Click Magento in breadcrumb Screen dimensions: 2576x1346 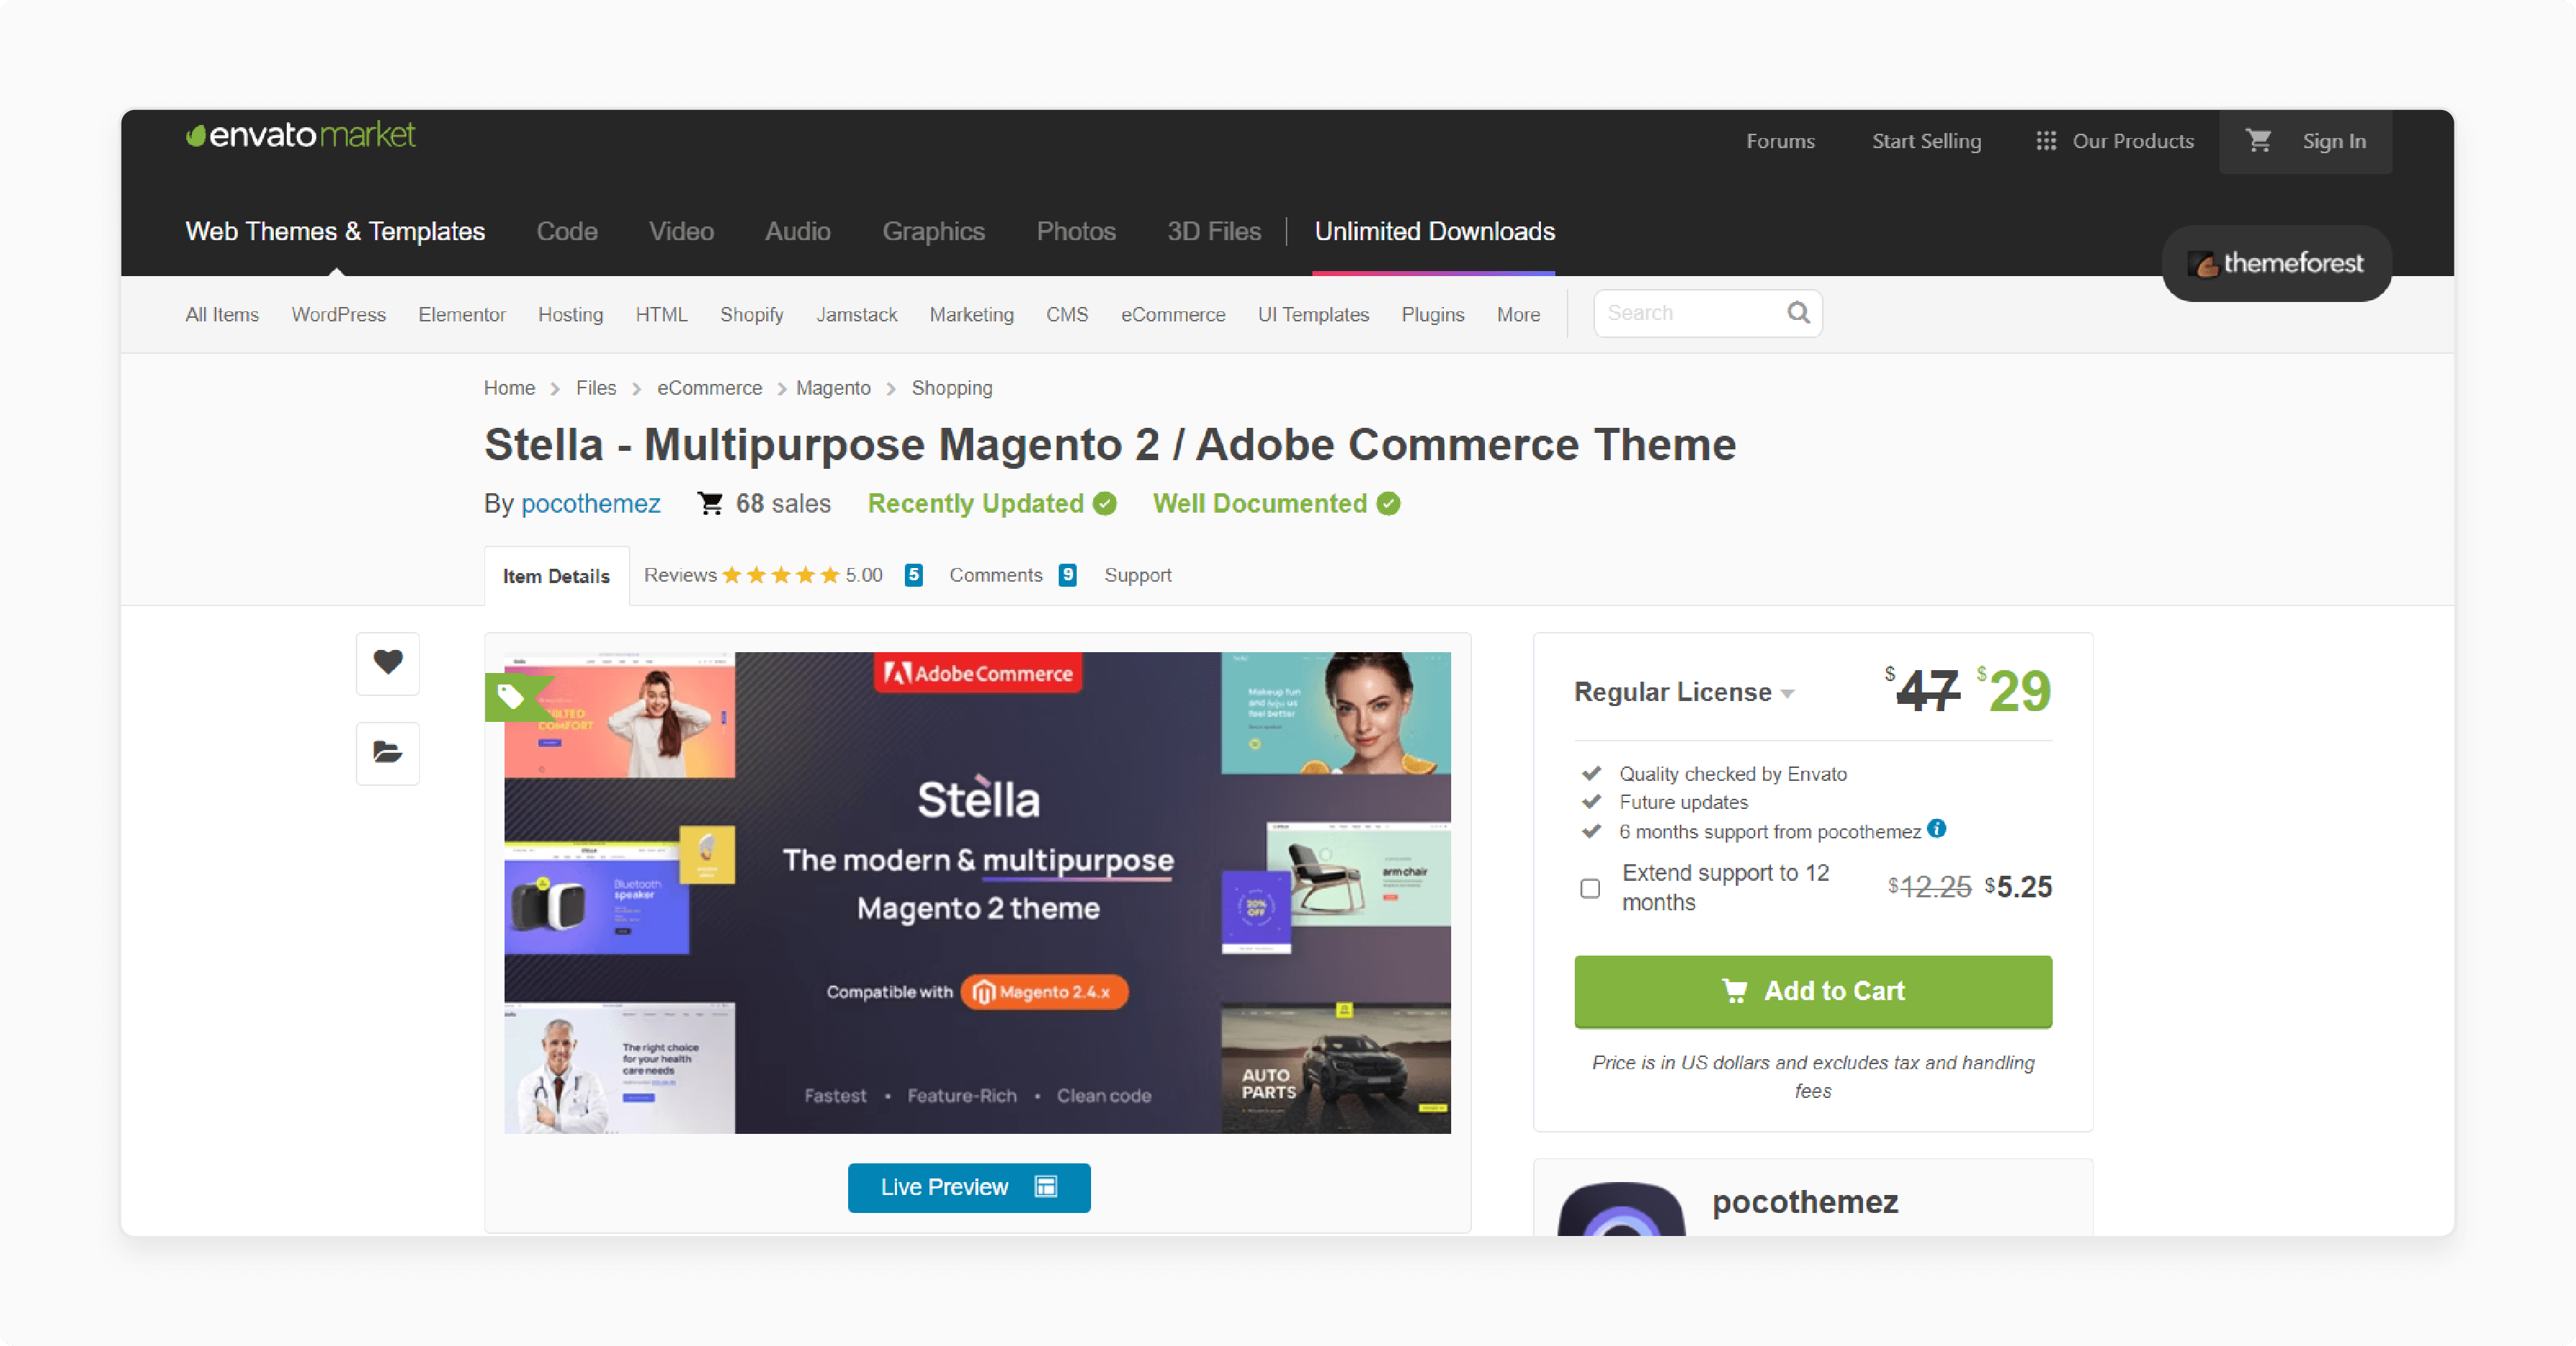click(x=833, y=388)
